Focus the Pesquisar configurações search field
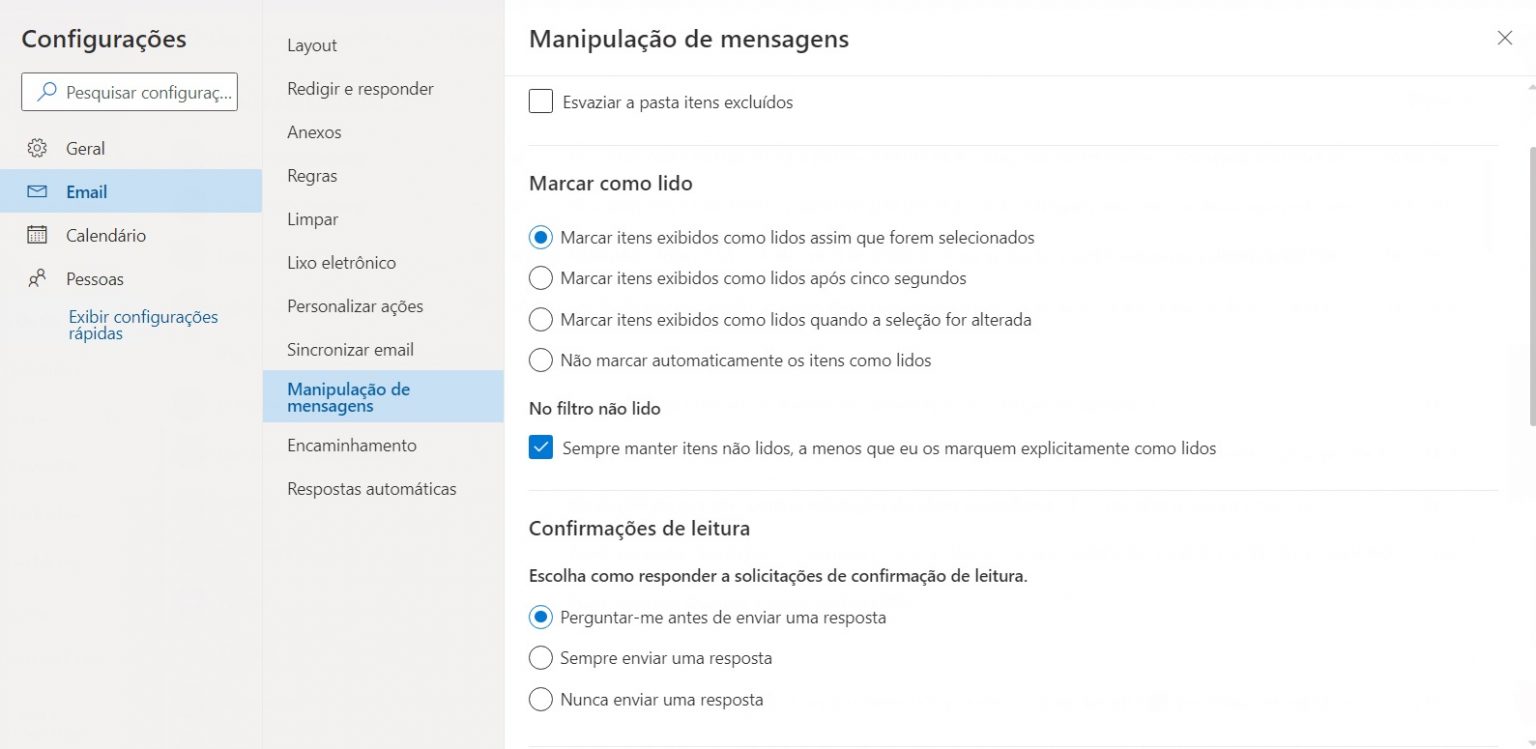This screenshot has height=749, width=1536. 129,92
